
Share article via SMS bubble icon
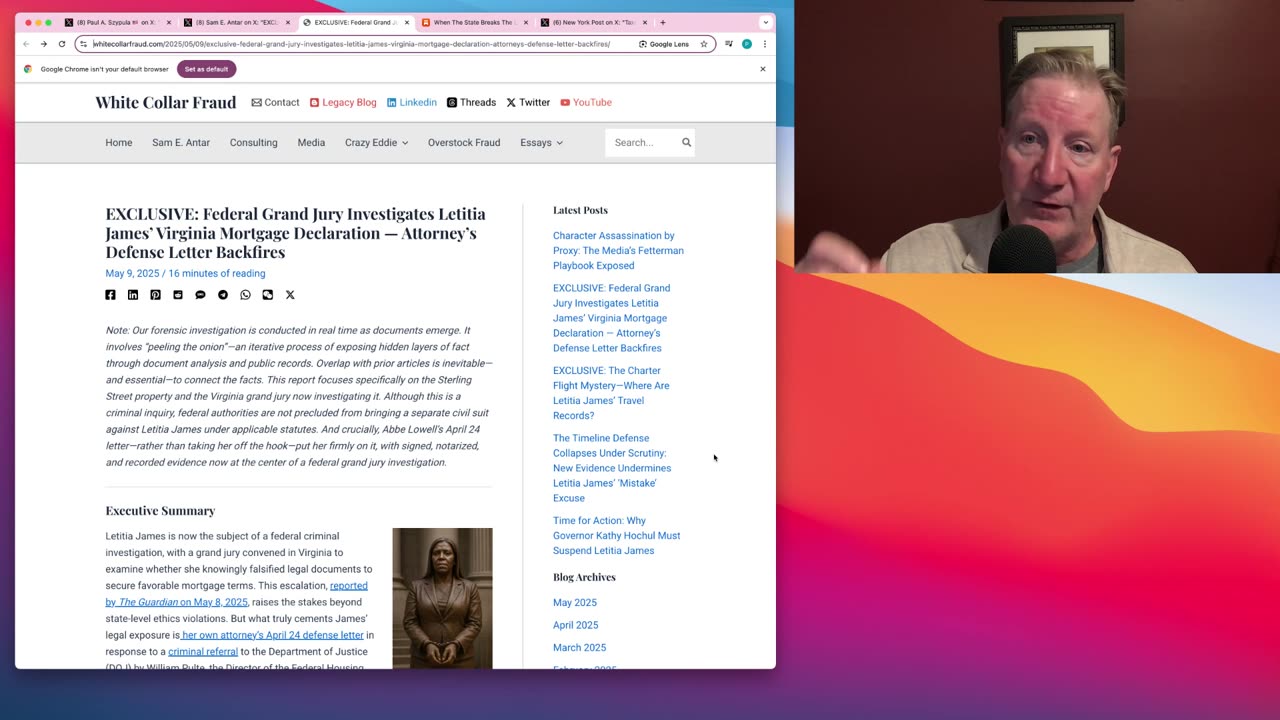(200, 295)
